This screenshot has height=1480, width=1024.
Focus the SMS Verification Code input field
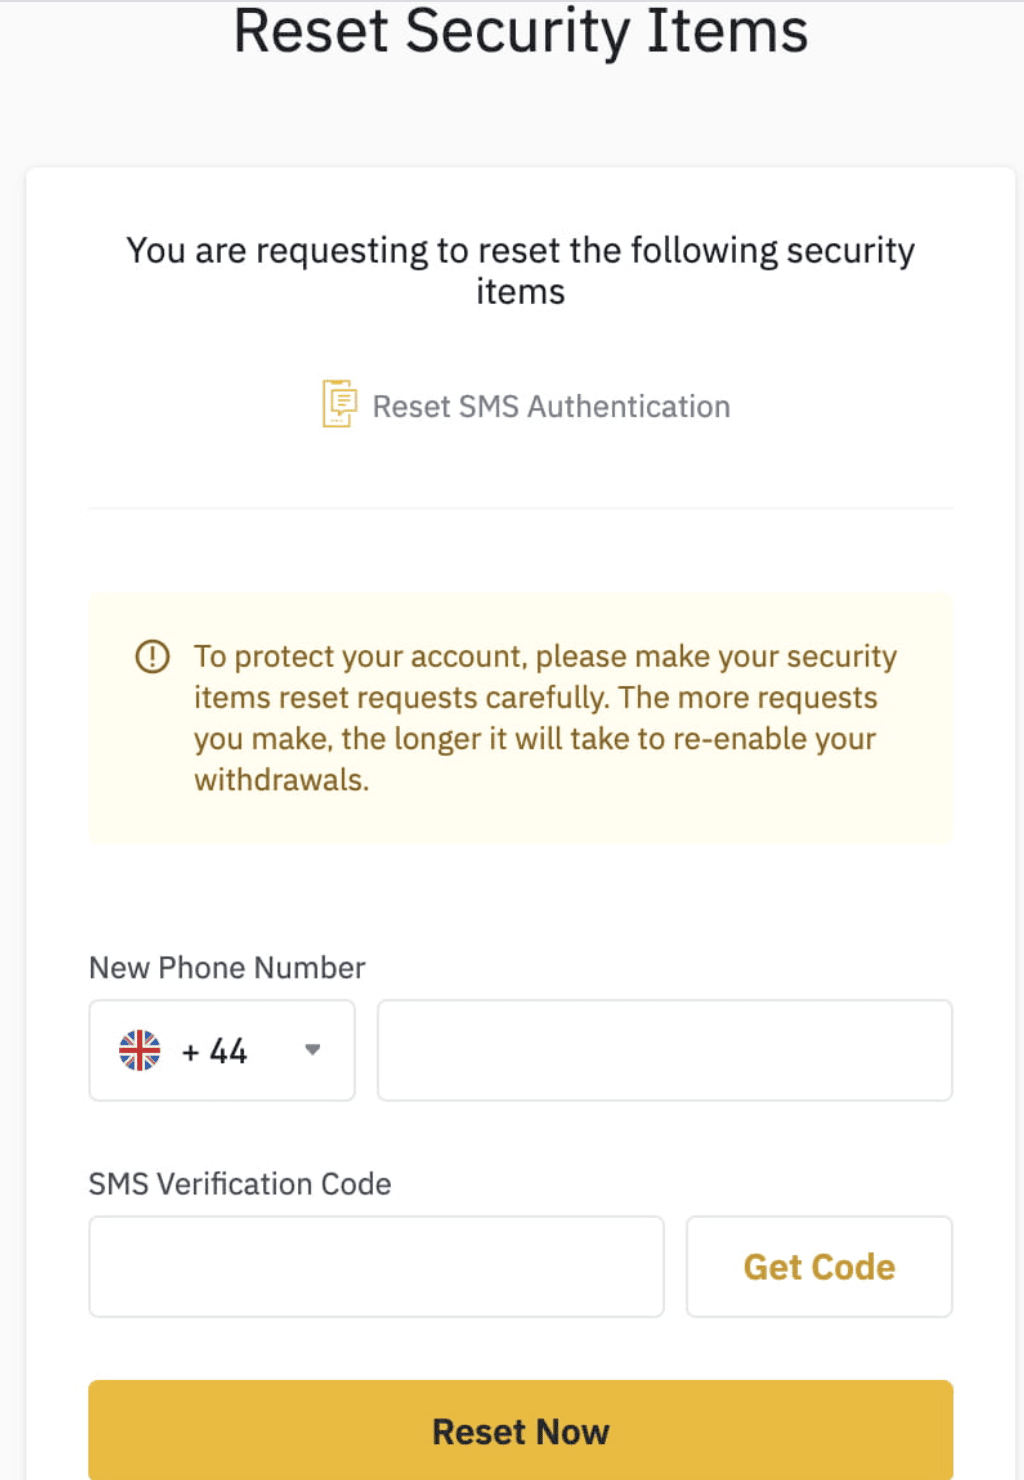pyautogui.click(x=376, y=1266)
